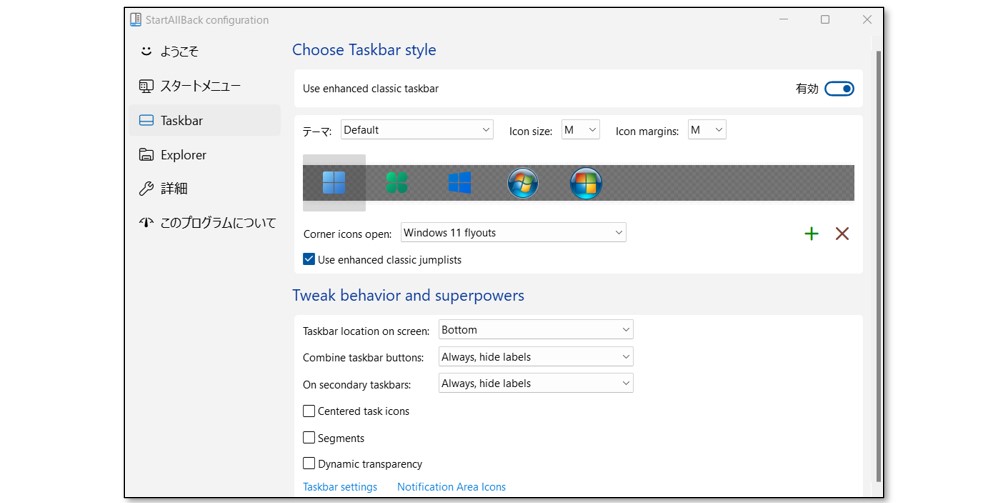Open the Explorer section
This screenshot has width=987, height=503.
coord(205,155)
